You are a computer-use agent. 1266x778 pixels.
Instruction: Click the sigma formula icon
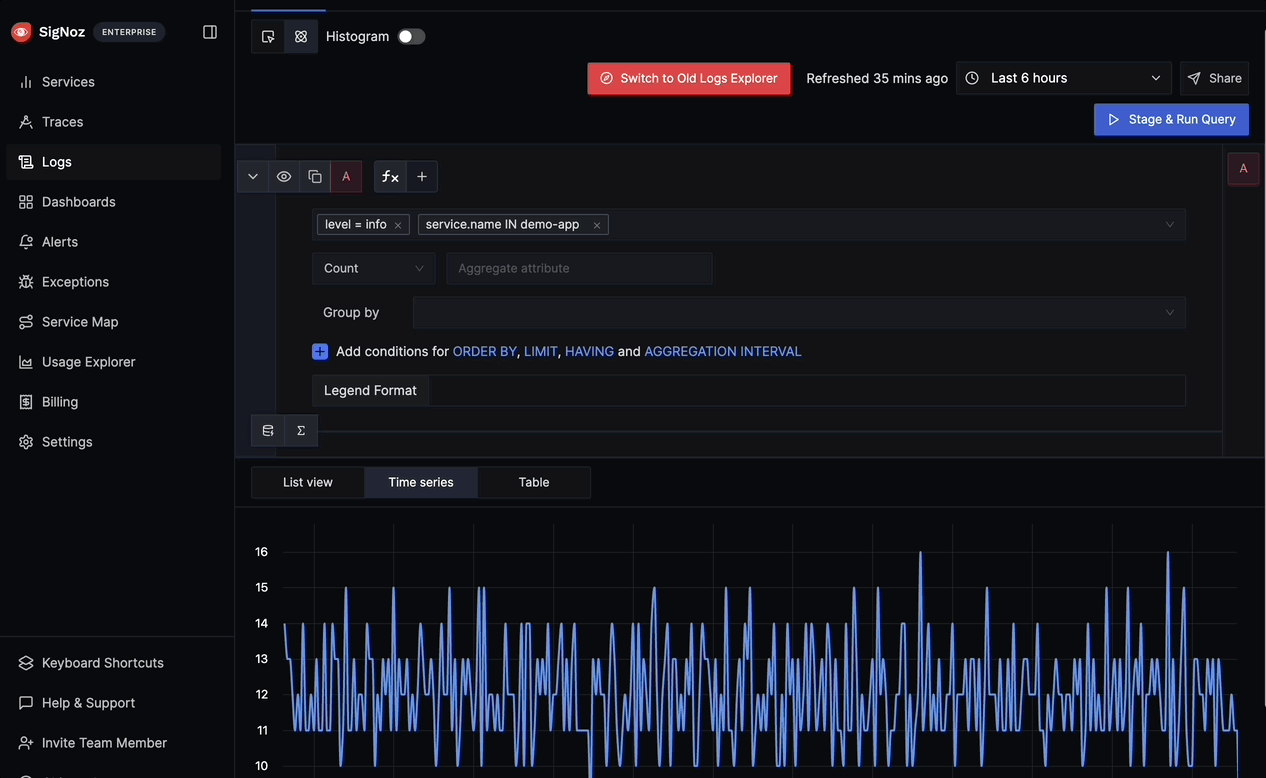[x=301, y=430]
